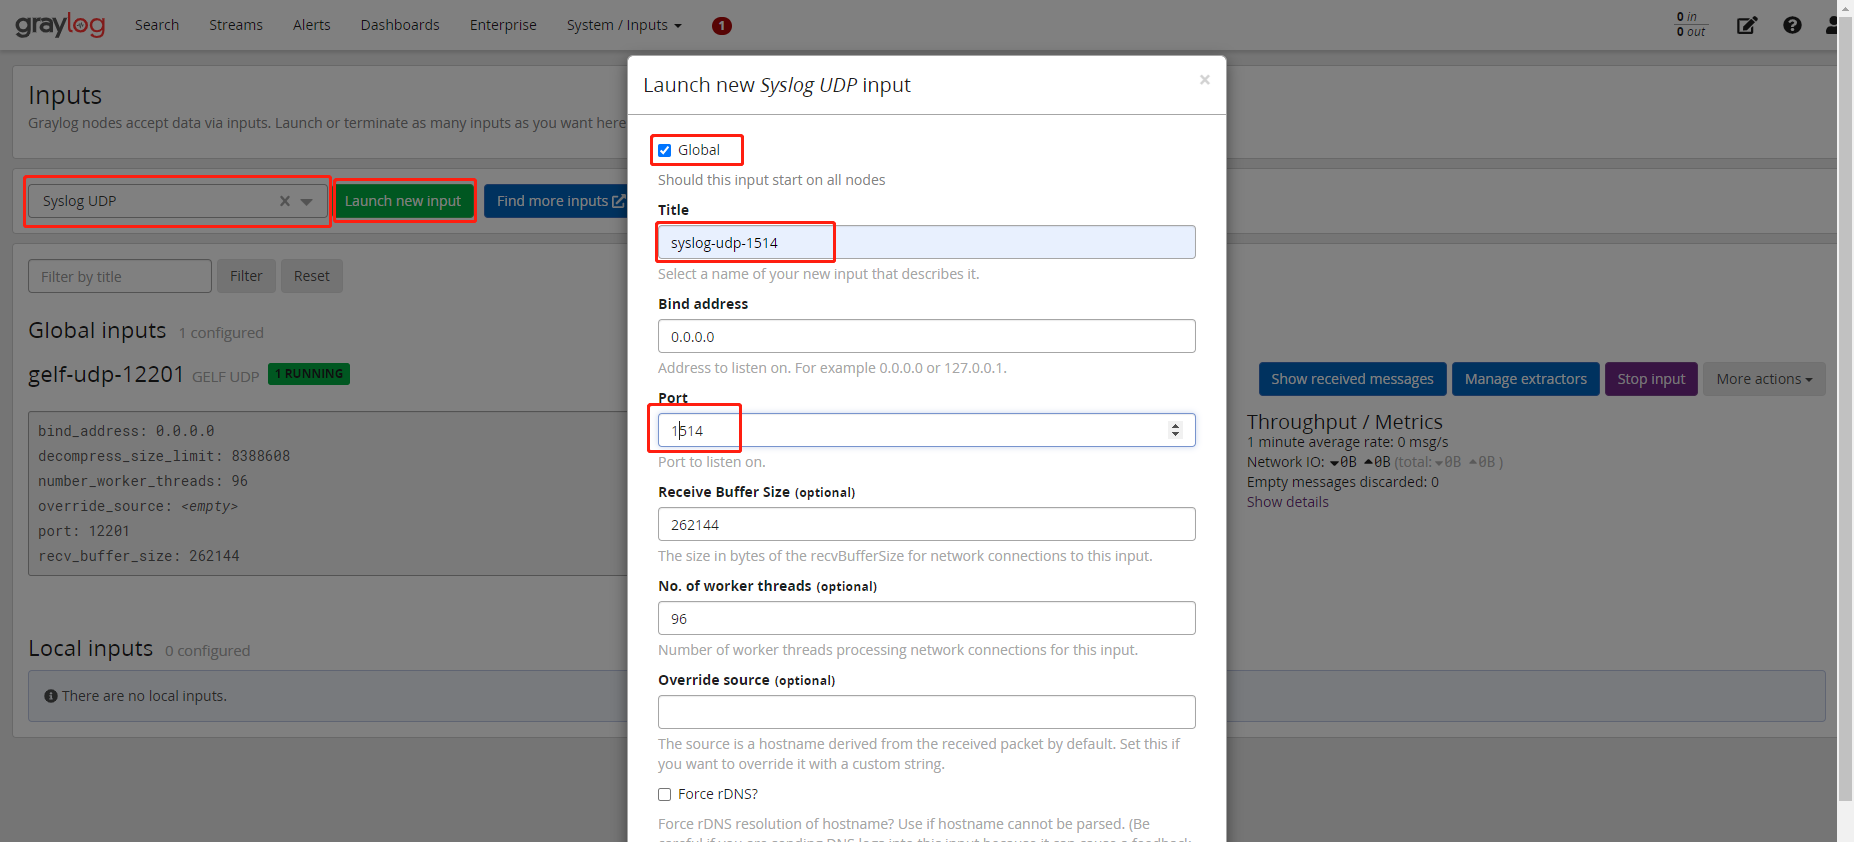Click Manage extractors button
This screenshot has height=842, width=1854.
(1525, 379)
